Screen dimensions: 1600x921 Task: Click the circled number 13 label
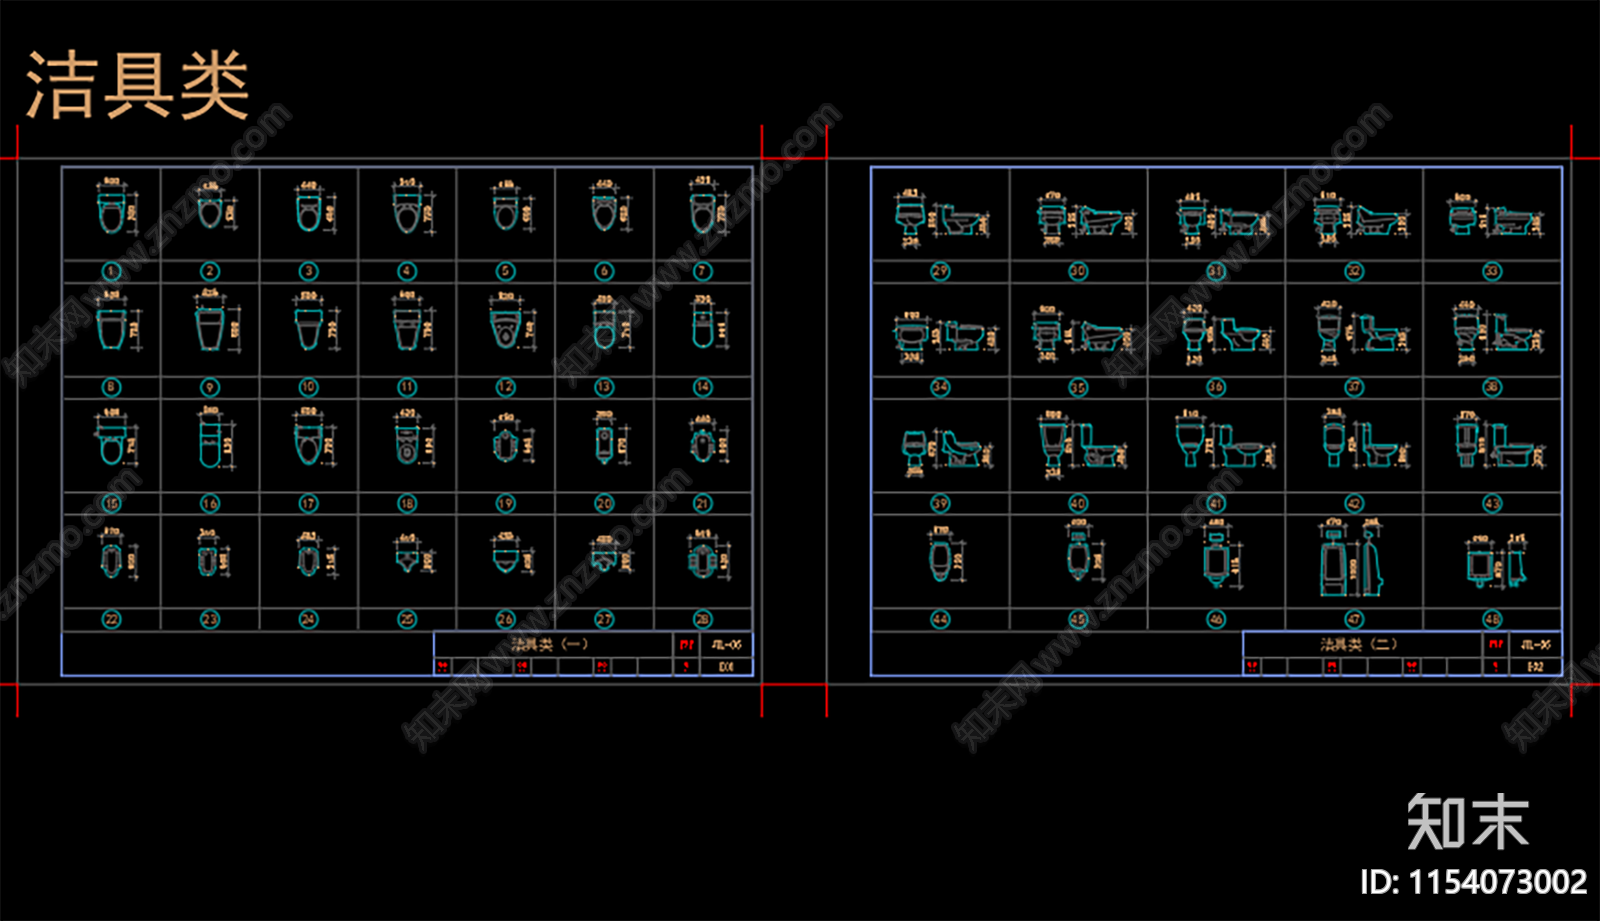[x=605, y=387]
